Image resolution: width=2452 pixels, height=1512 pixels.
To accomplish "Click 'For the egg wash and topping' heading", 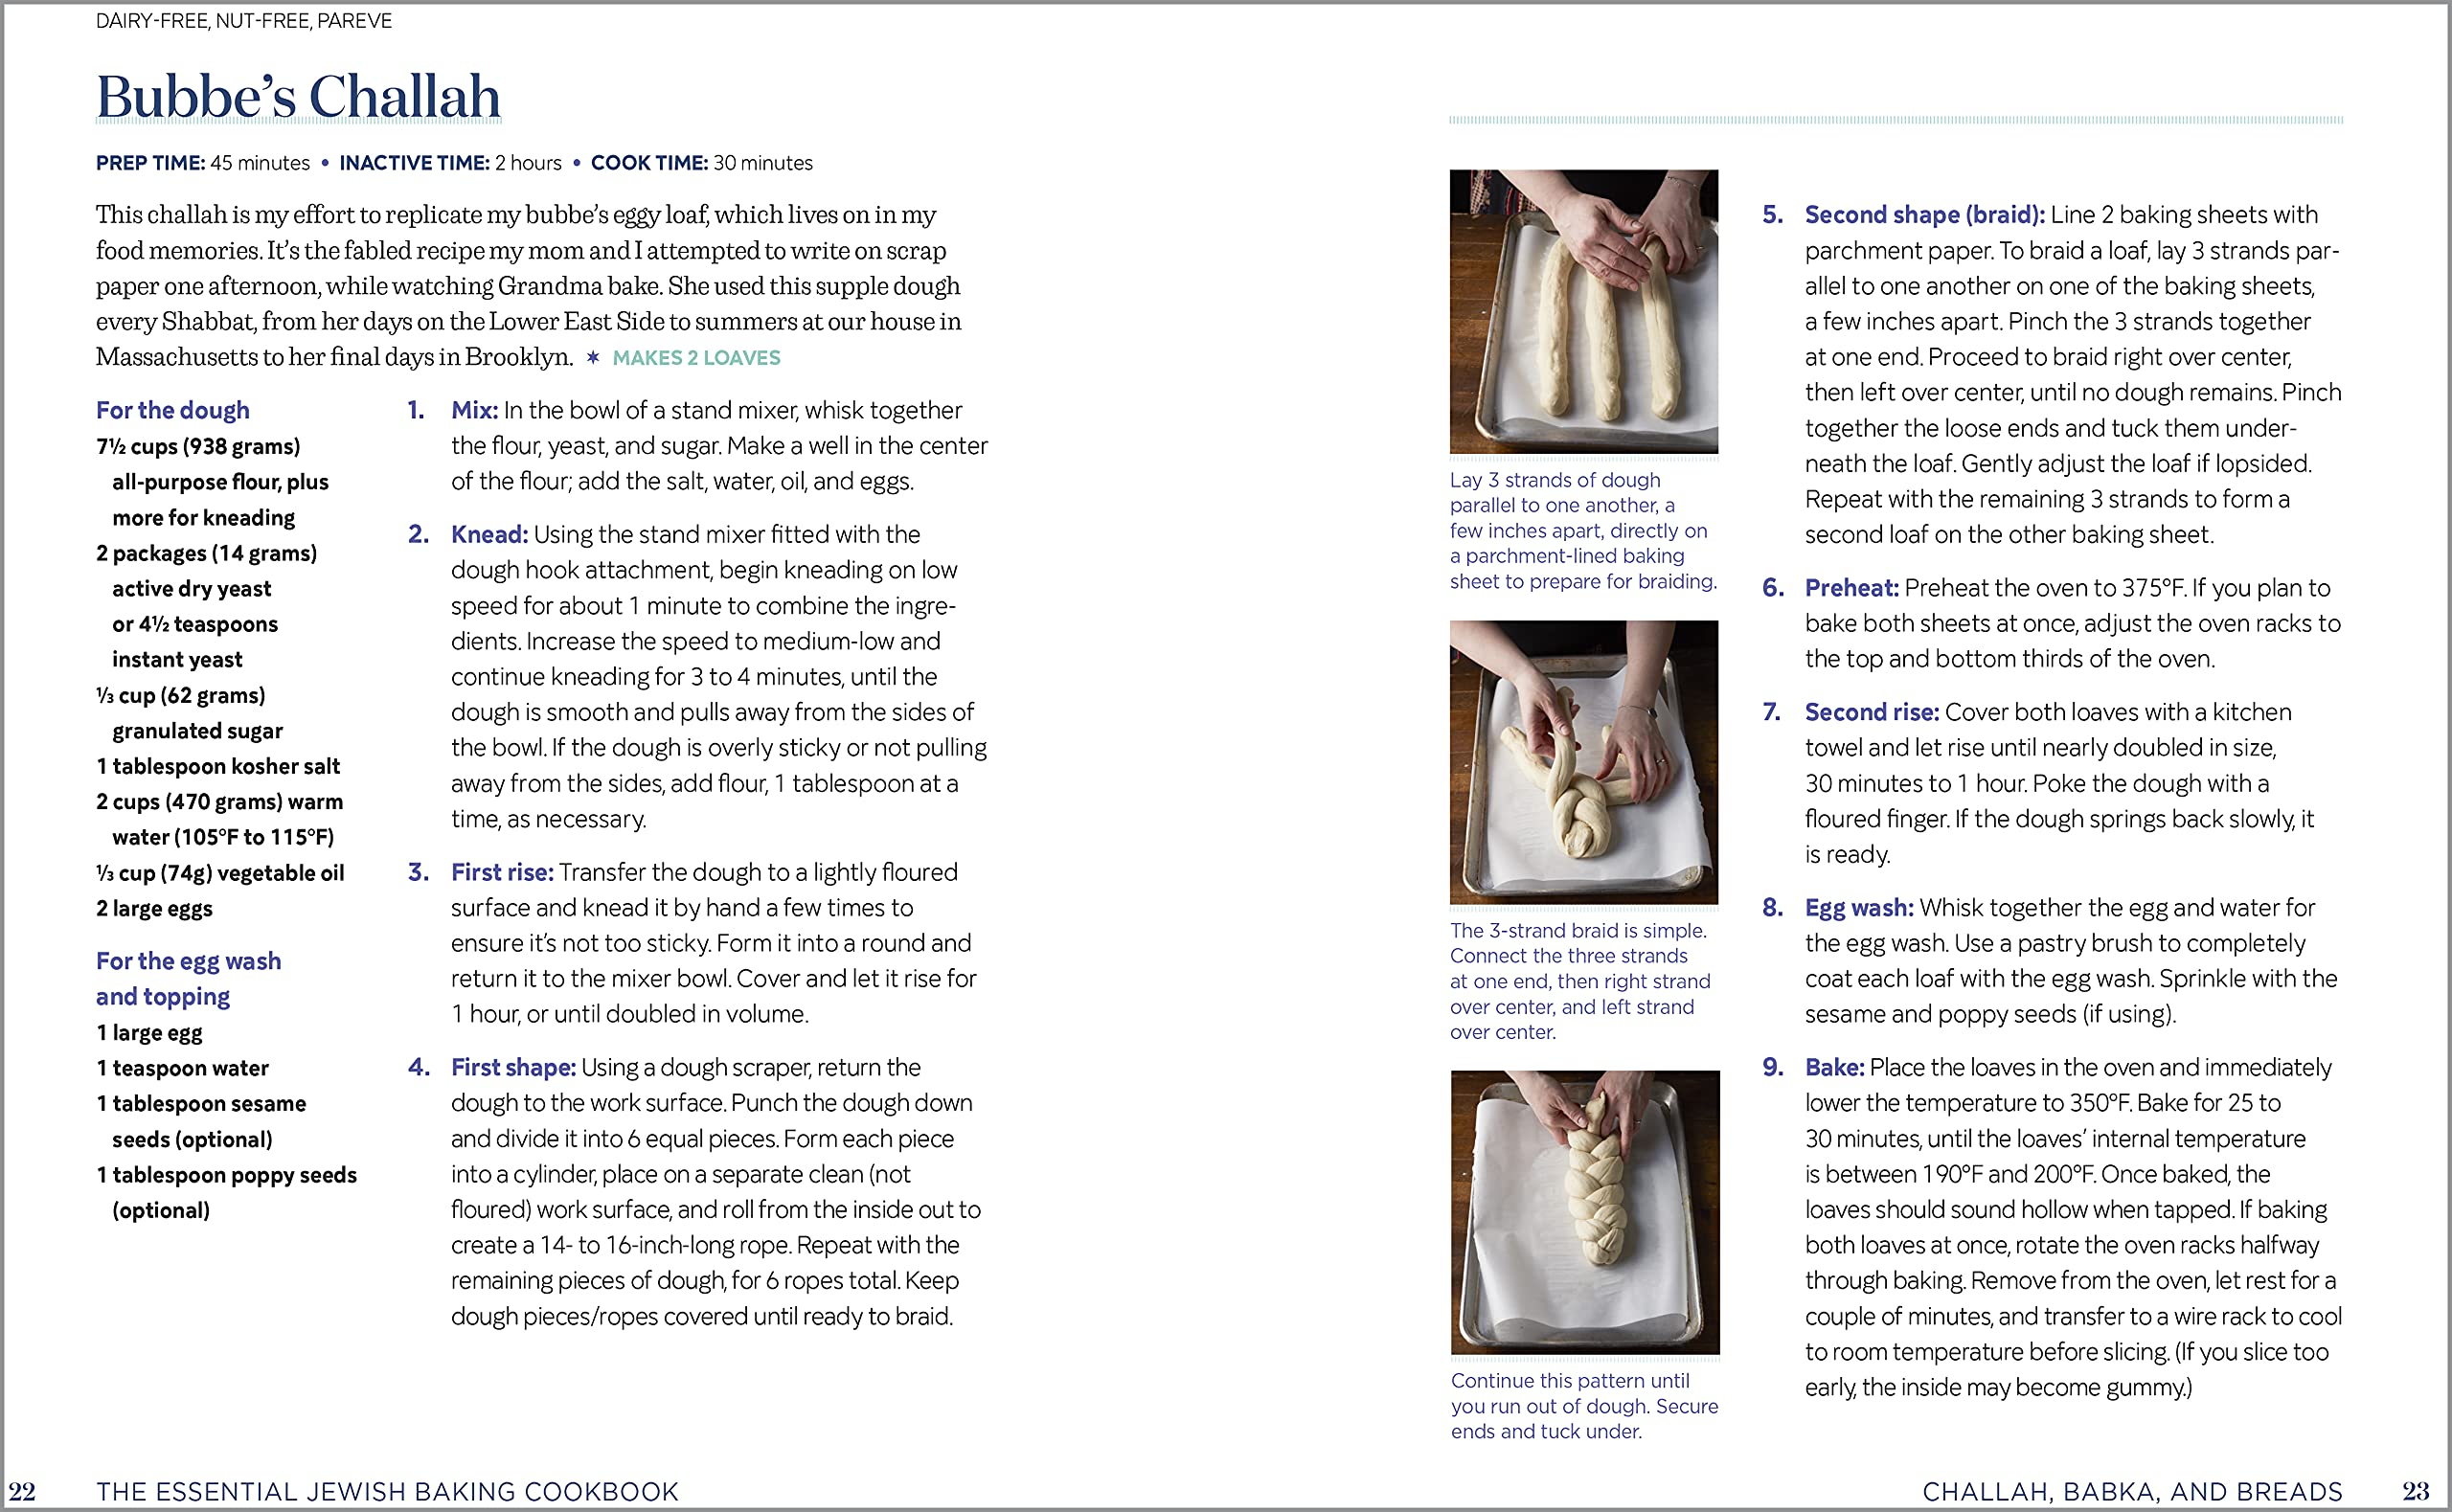I will pos(188,978).
